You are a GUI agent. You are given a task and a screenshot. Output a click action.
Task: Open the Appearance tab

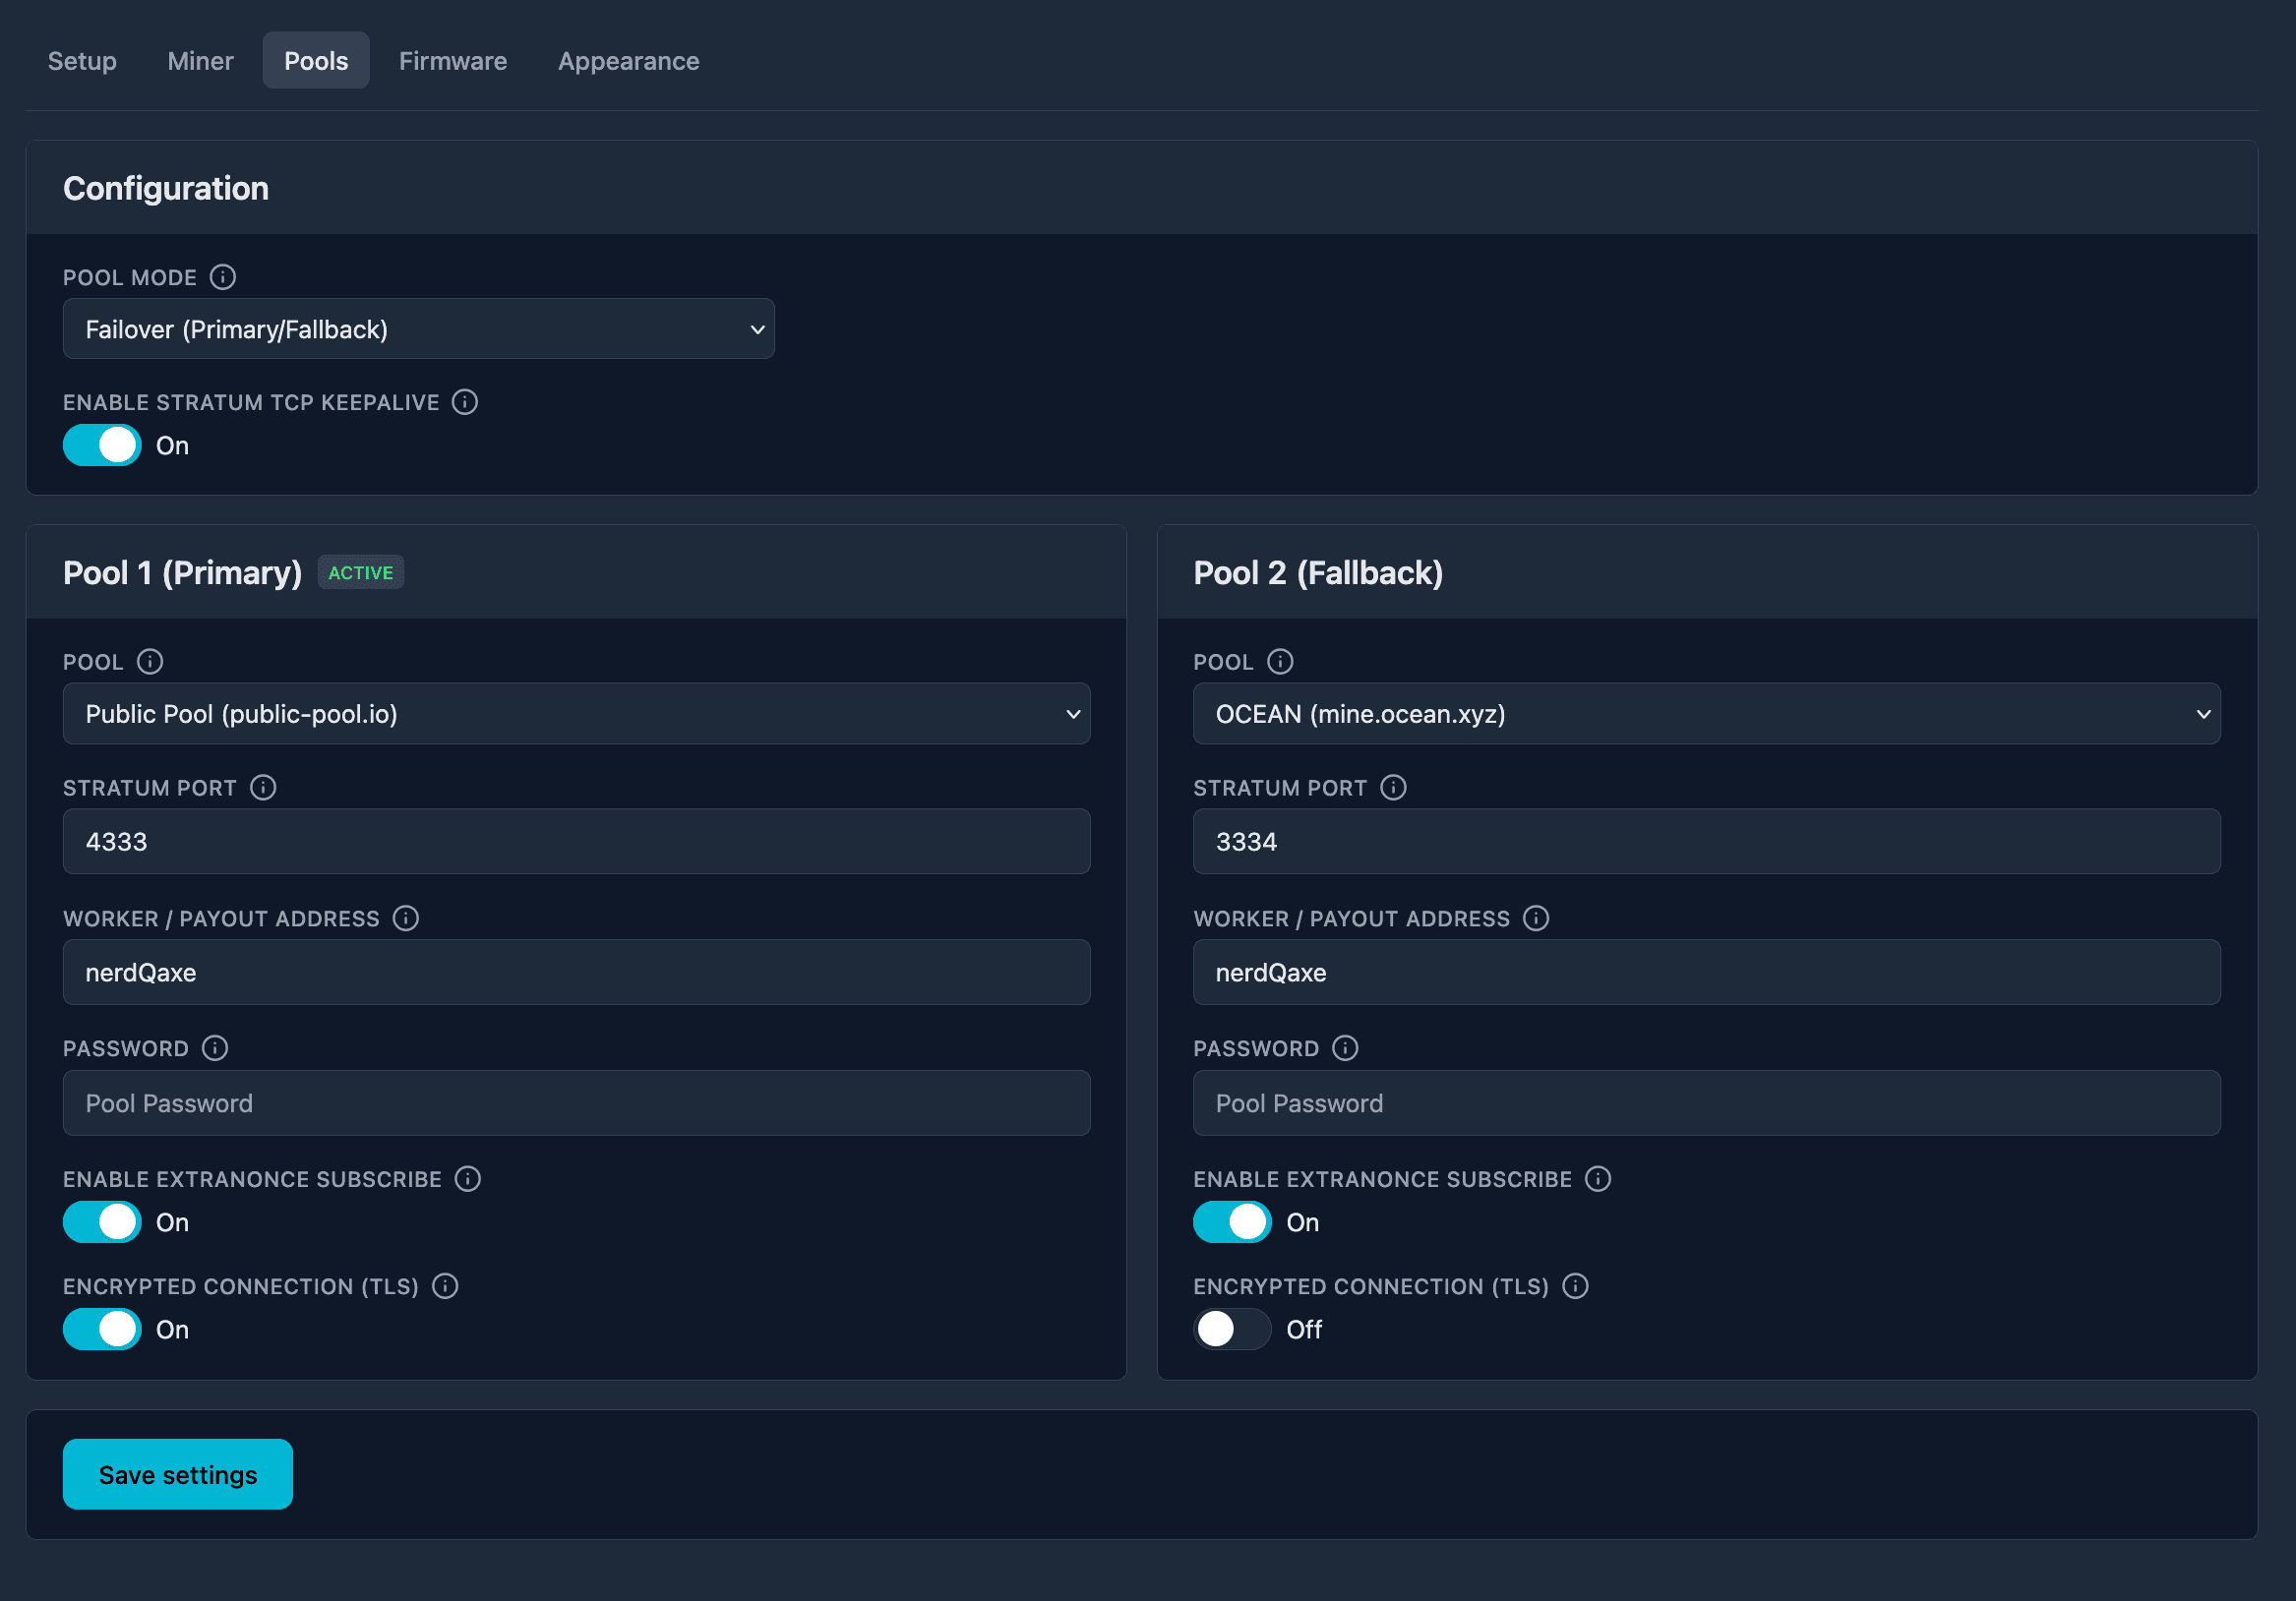click(627, 60)
